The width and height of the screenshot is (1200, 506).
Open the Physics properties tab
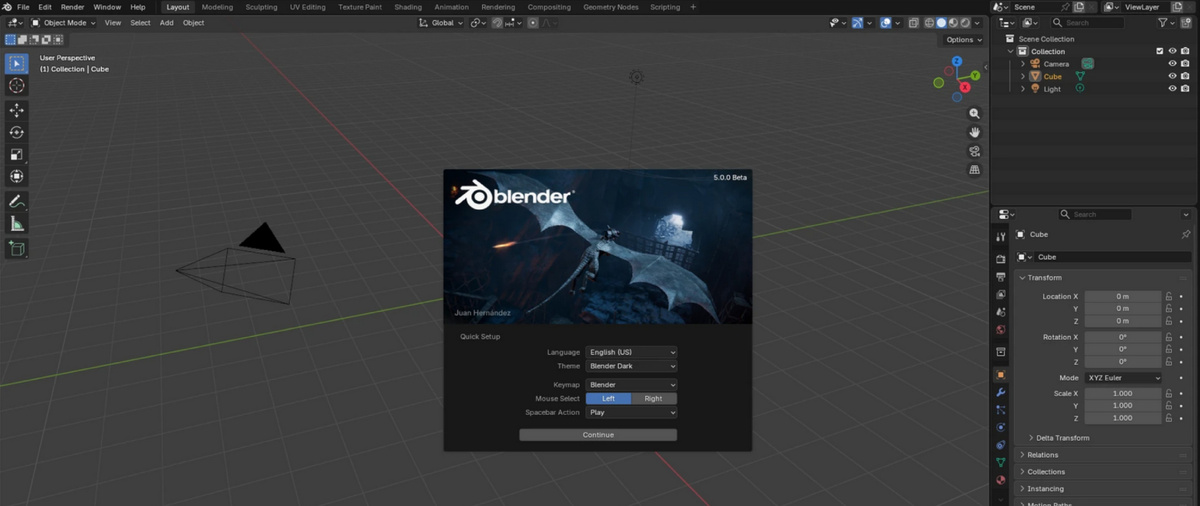tap(1001, 427)
